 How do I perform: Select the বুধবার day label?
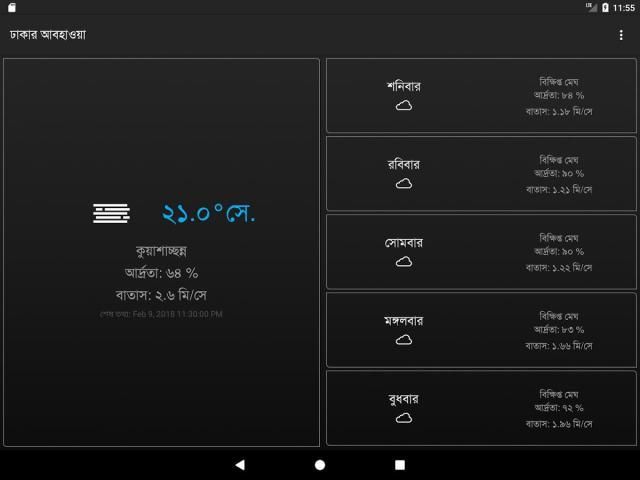click(x=404, y=398)
